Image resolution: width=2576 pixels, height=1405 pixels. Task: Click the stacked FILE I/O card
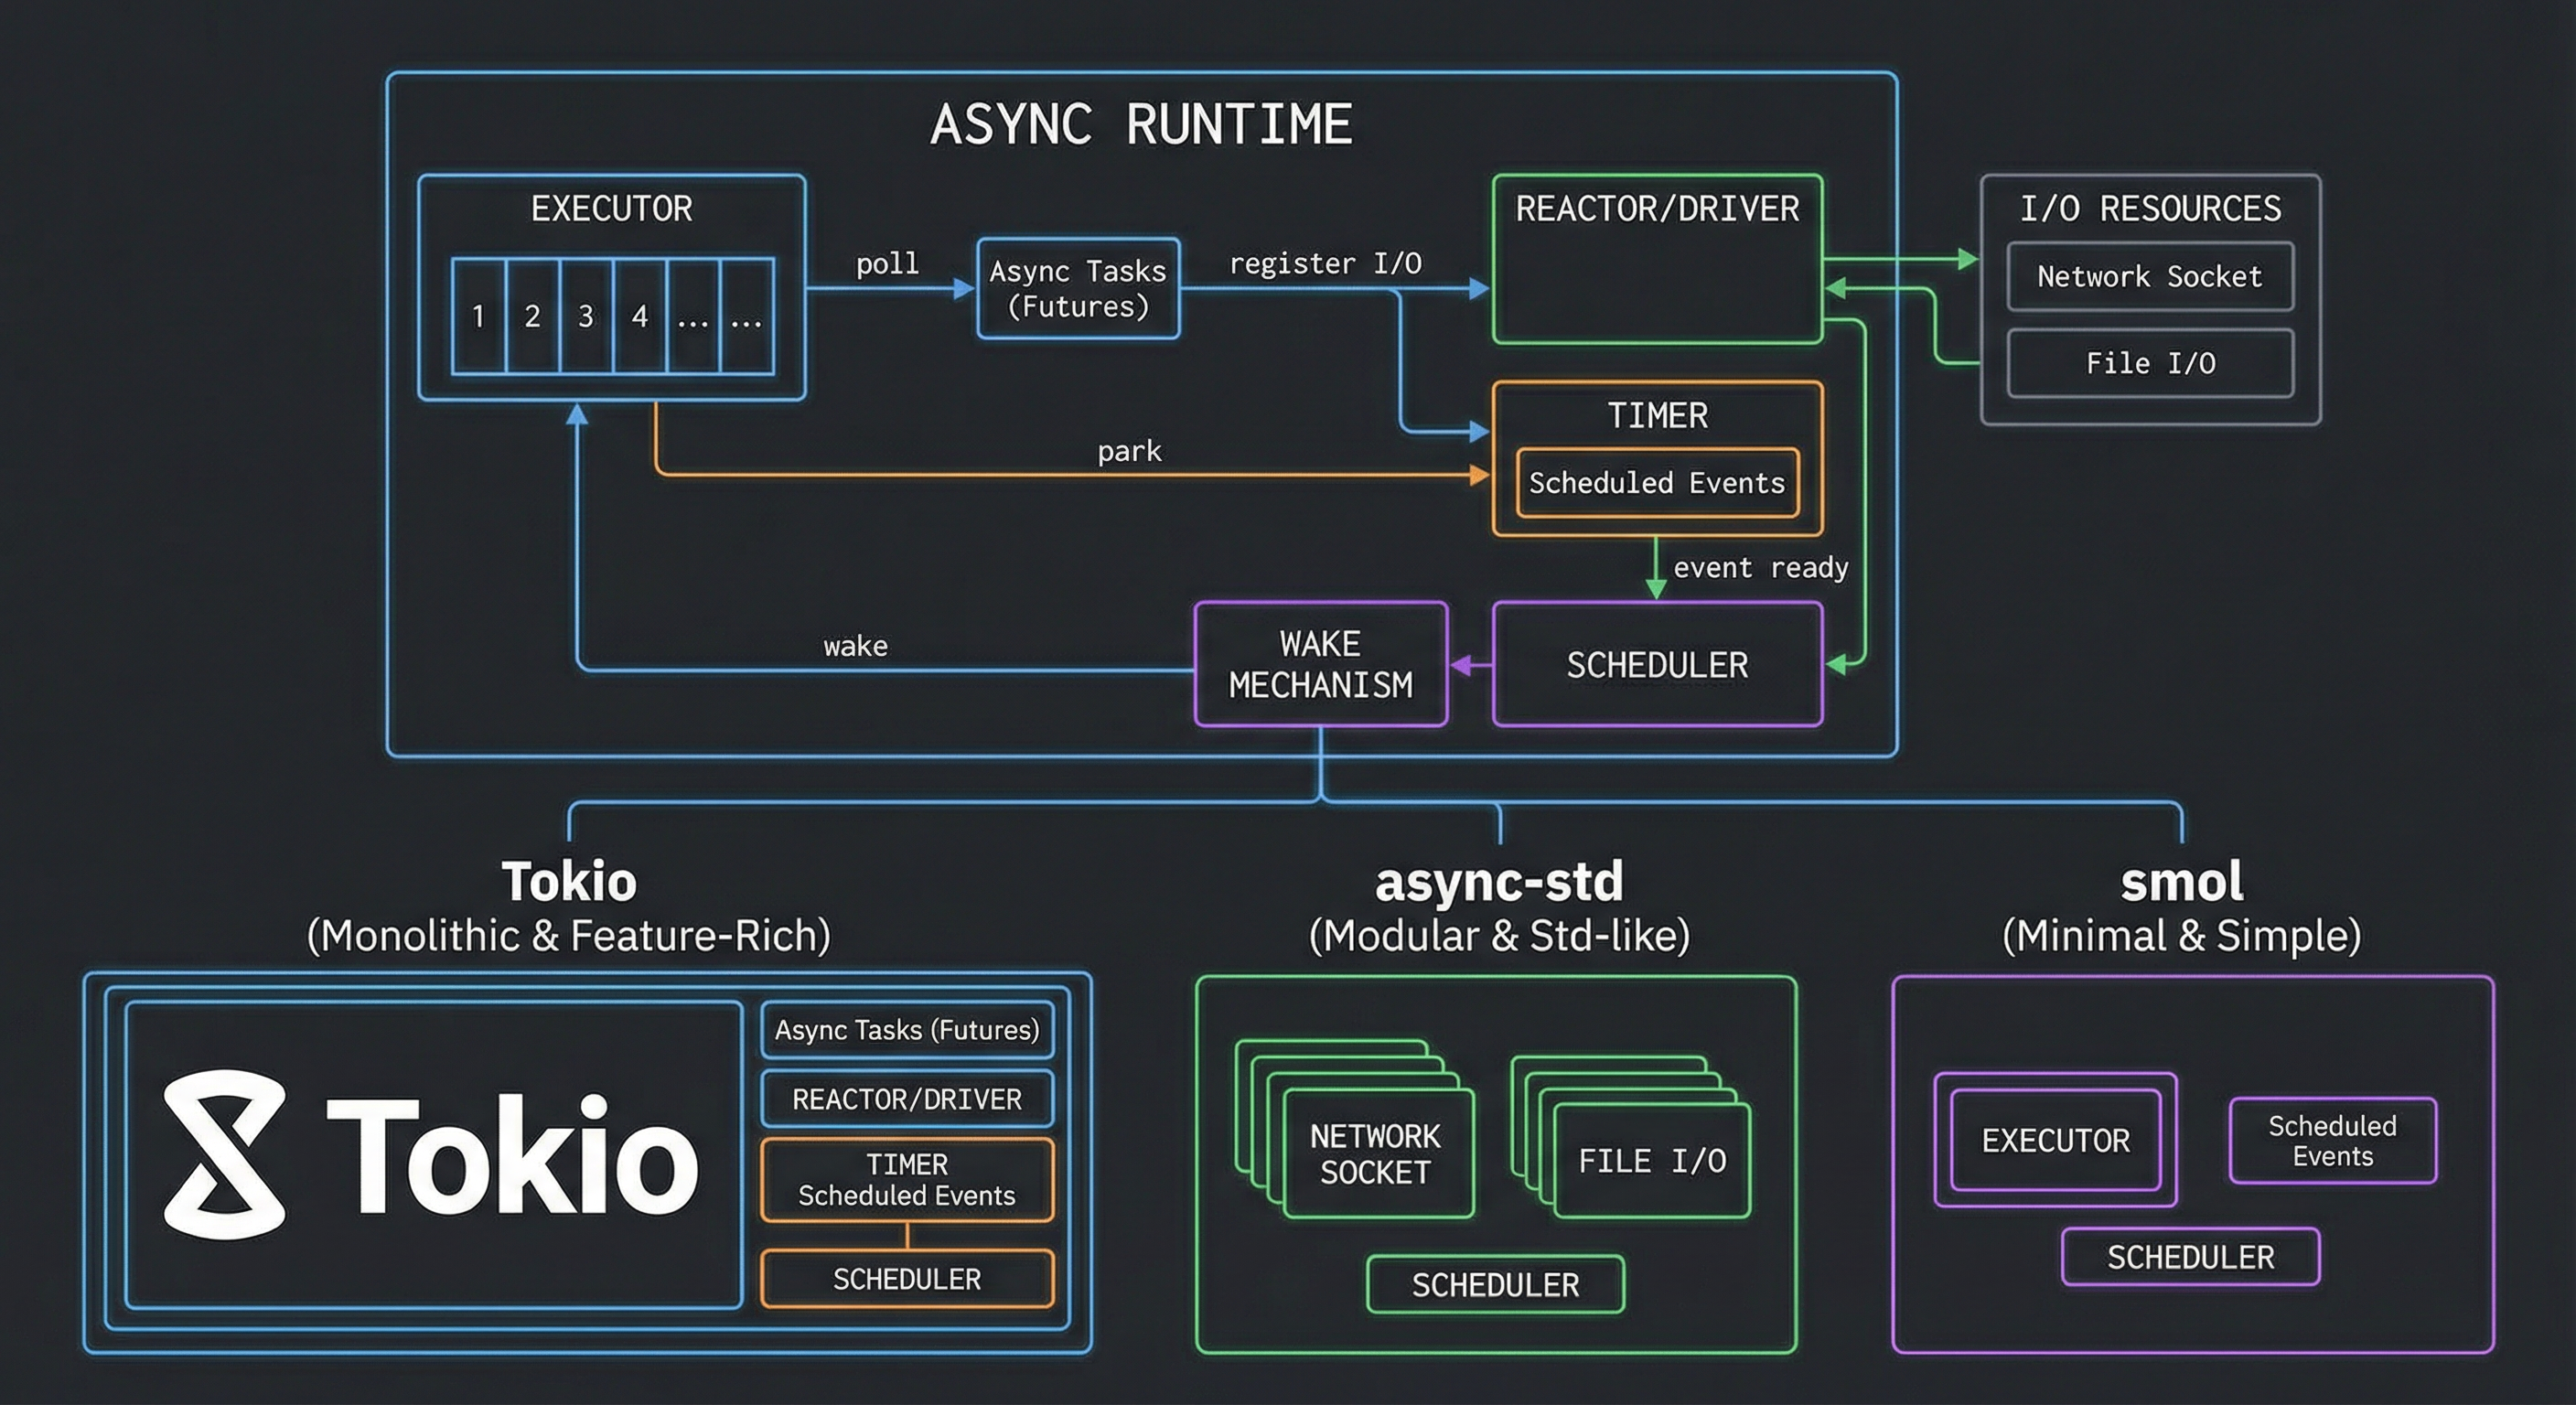(x=1652, y=1160)
